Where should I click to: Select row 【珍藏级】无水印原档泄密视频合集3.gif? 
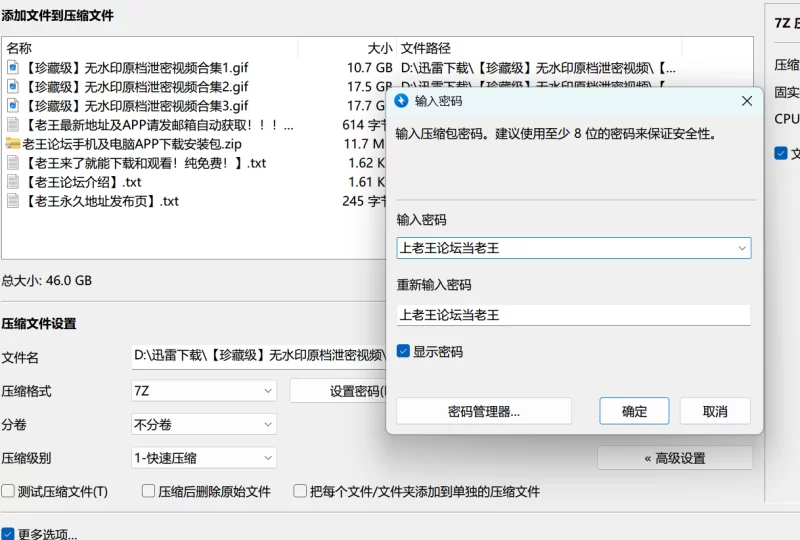194,106
